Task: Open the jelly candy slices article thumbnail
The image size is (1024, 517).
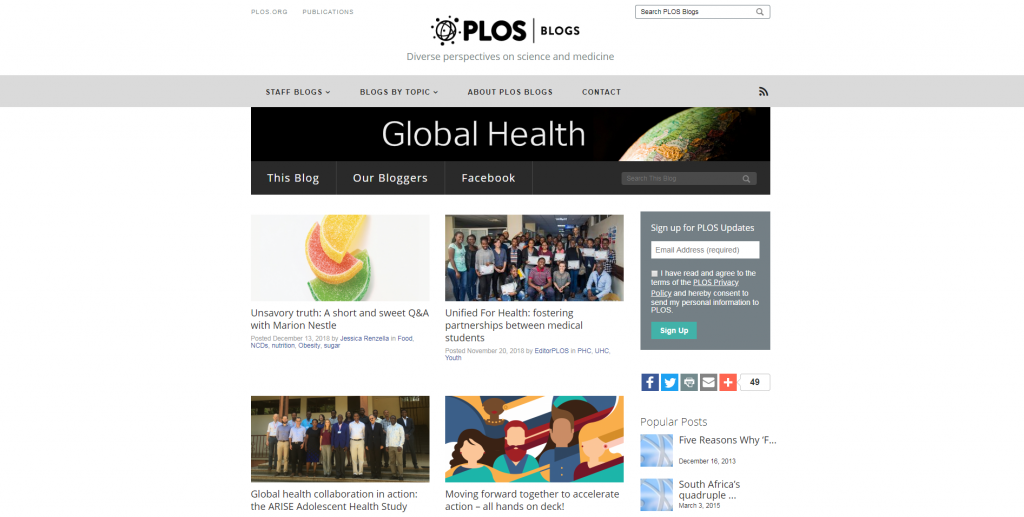Action: pos(340,258)
